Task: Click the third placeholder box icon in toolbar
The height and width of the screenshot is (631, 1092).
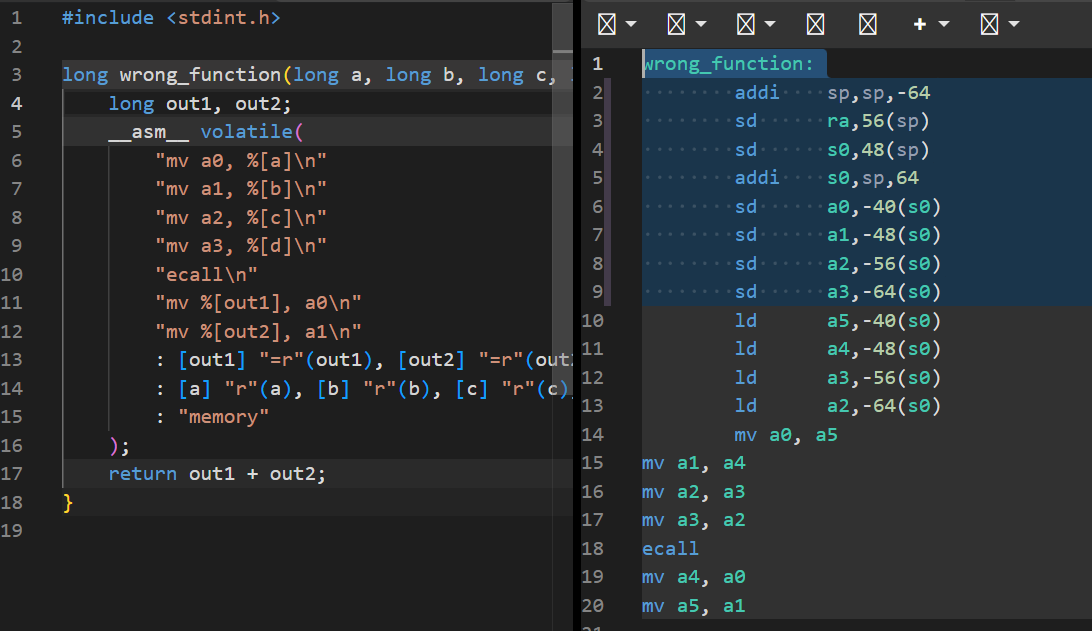Action: [x=746, y=24]
